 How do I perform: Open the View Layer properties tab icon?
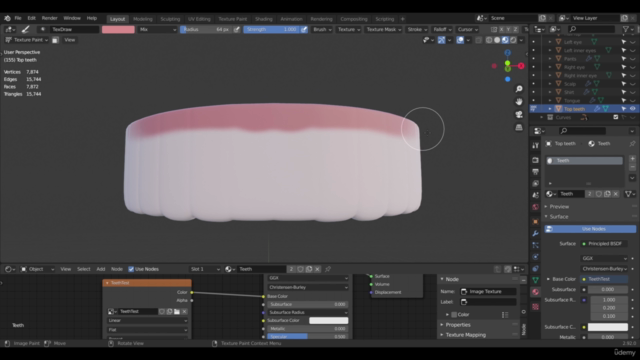536,184
